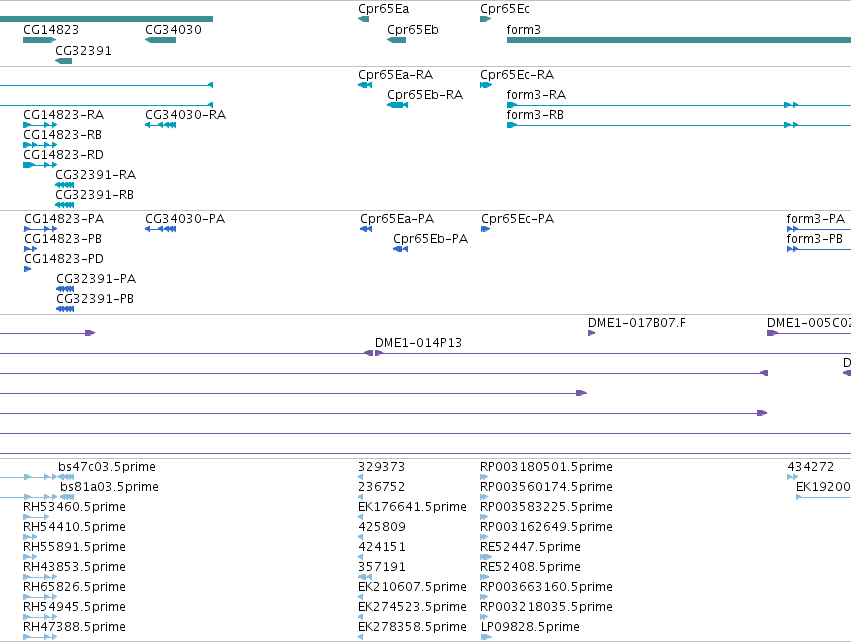
Task: Click the form3-PB protein label
Action: 815,239
